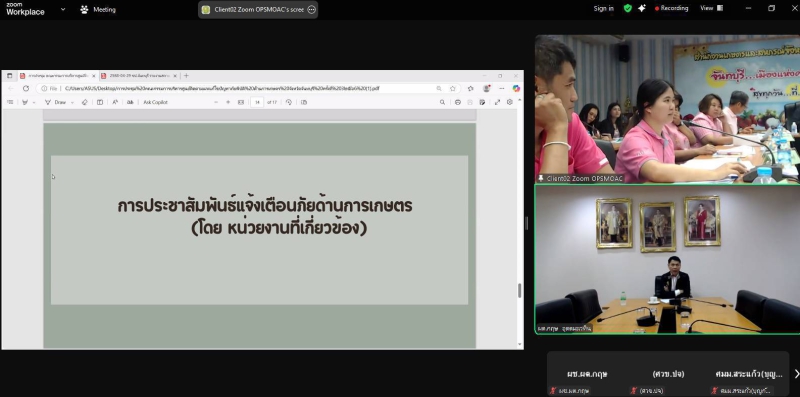Image resolution: width=800 pixels, height=397 pixels.
Task: Switch to the second PDF browser tab
Action: click(139, 76)
